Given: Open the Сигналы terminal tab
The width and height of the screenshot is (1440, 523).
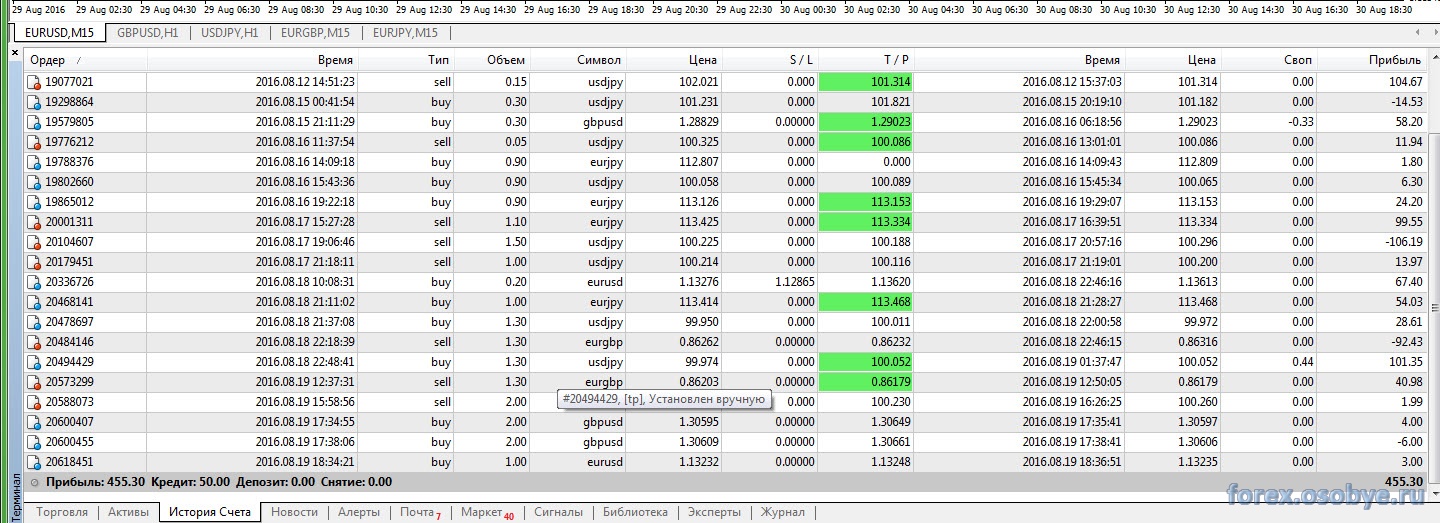Looking at the screenshot, I should pos(558,512).
